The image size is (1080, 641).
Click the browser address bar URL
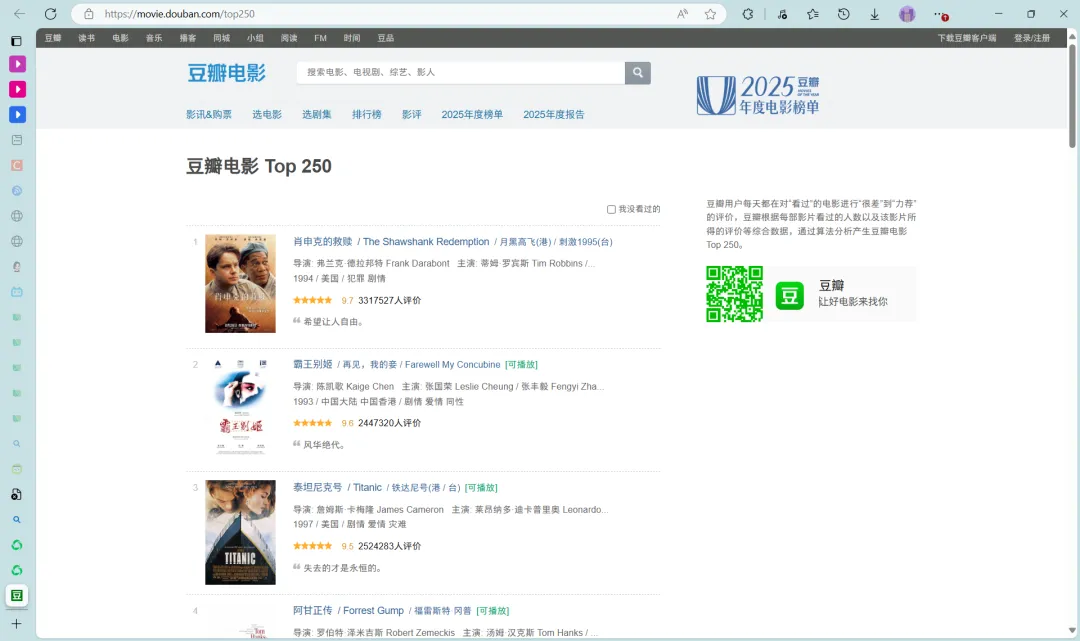(180, 14)
